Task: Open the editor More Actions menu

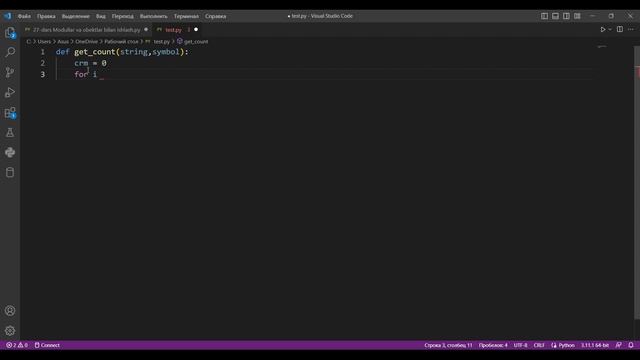Action: 631,29
